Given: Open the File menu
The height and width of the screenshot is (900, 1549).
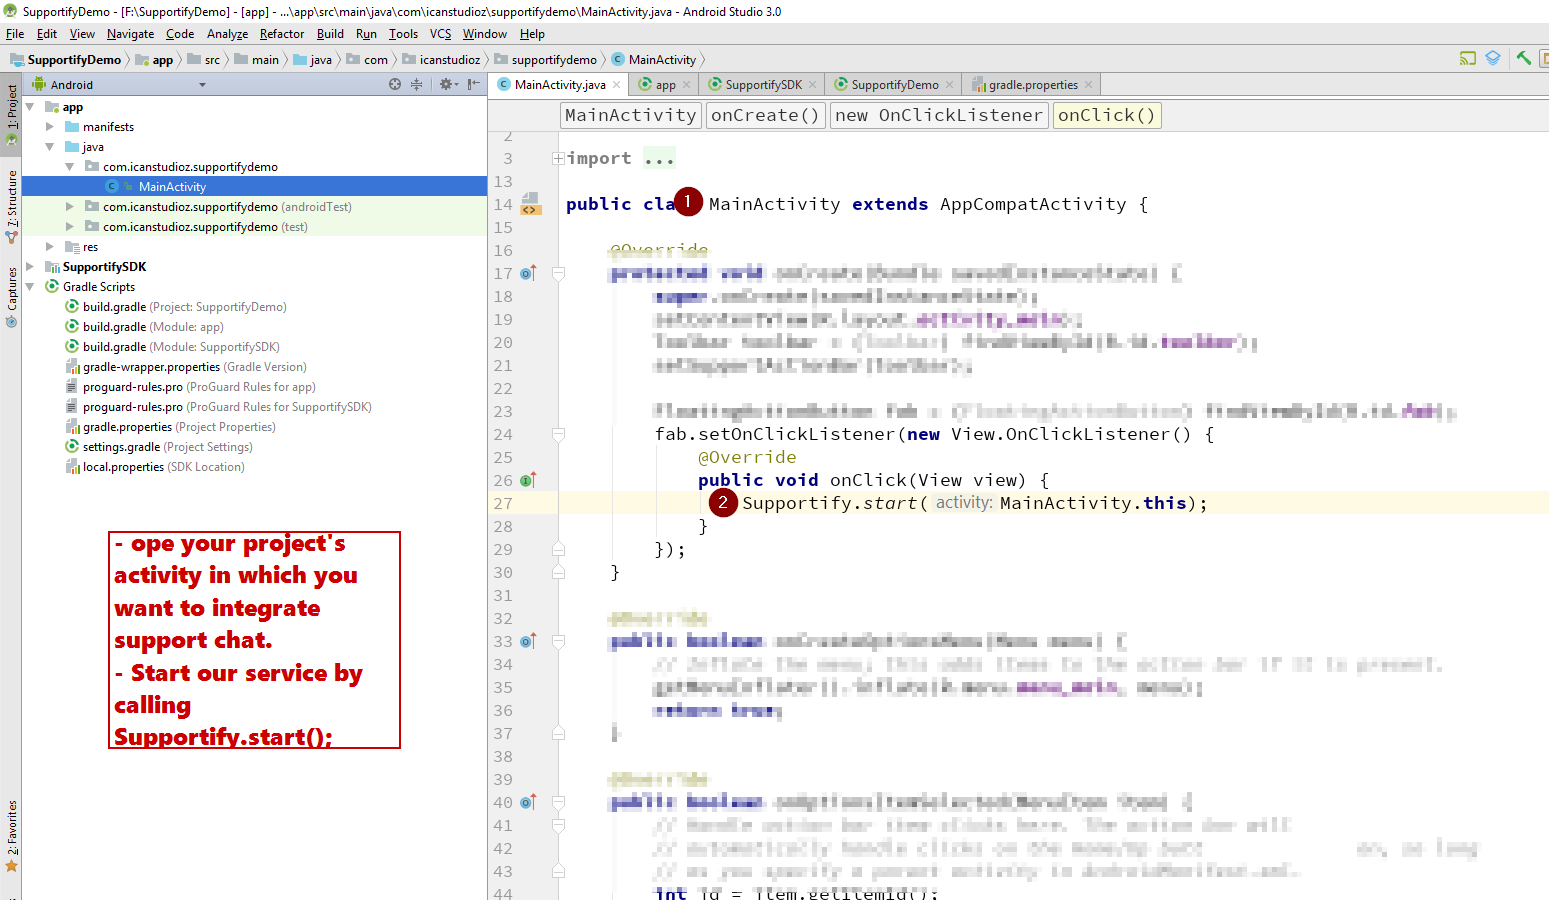Looking at the screenshot, I should coord(15,34).
